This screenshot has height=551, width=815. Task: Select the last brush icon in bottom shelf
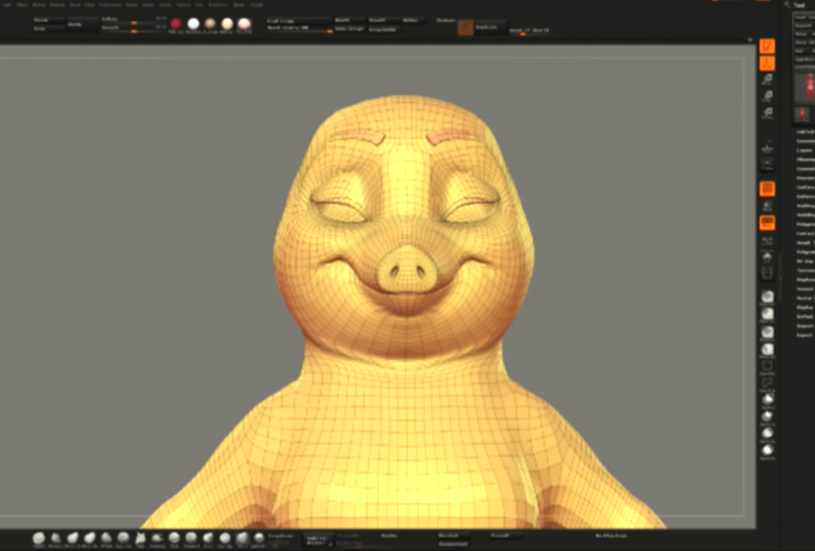pos(259,539)
